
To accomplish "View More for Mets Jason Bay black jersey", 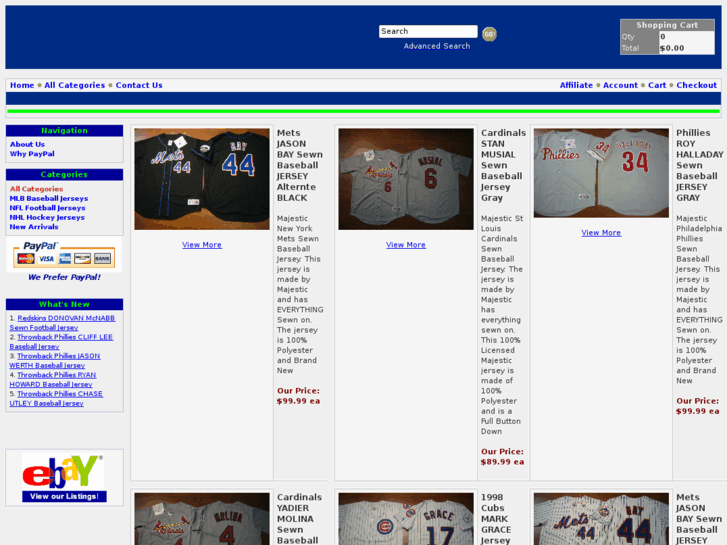I will 202,245.
